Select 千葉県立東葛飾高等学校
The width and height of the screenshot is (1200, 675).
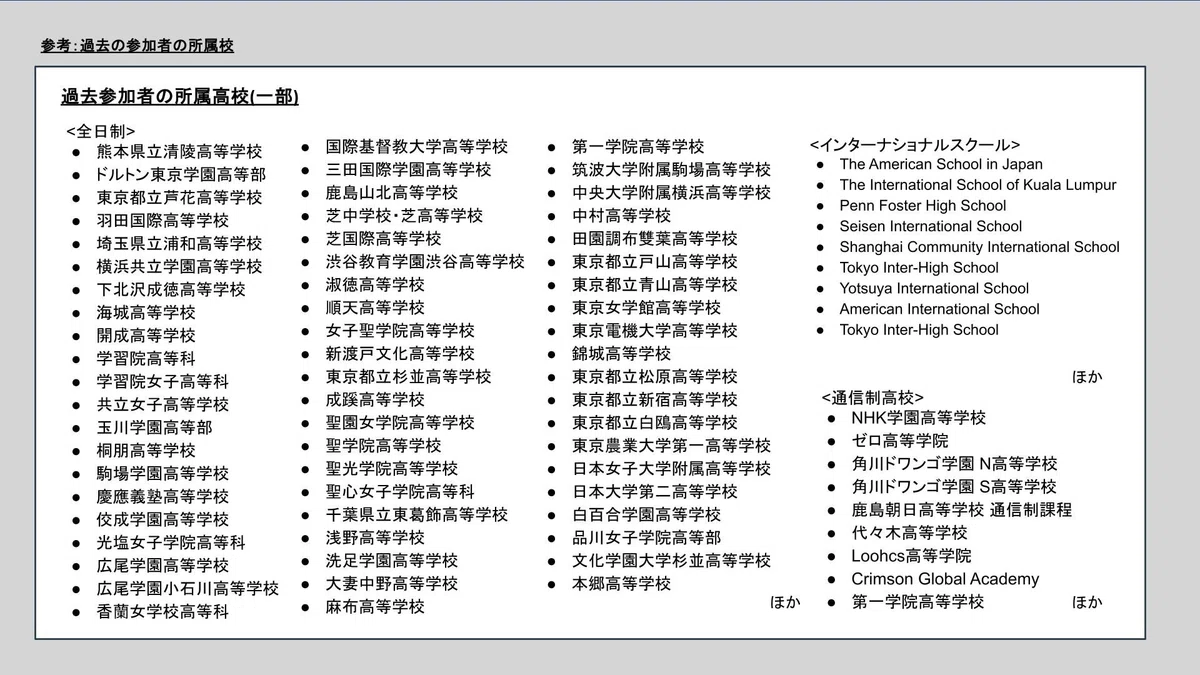pos(417,515)
